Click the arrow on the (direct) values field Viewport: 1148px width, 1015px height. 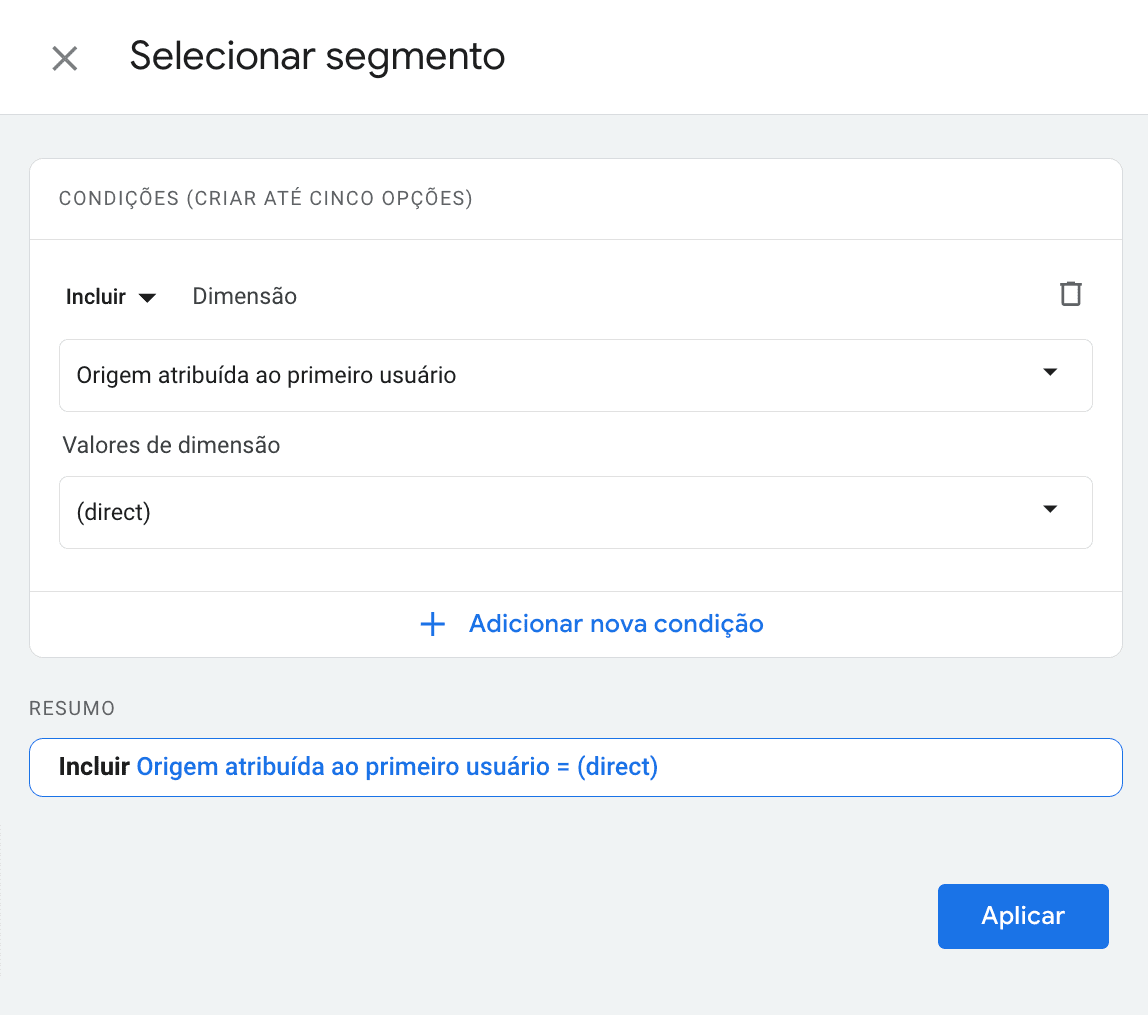(x=1050, y=510)
